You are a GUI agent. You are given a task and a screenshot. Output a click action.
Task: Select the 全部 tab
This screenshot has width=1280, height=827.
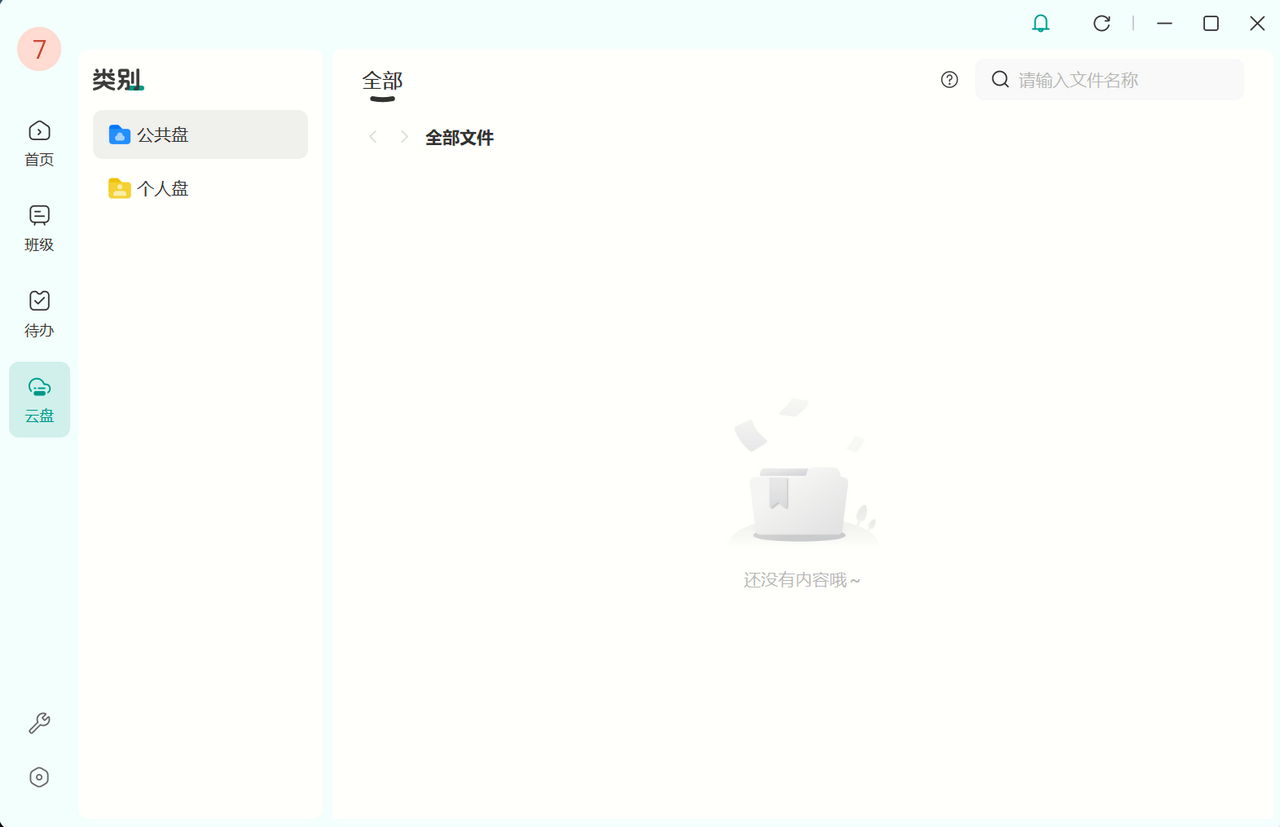pos(382,79)
